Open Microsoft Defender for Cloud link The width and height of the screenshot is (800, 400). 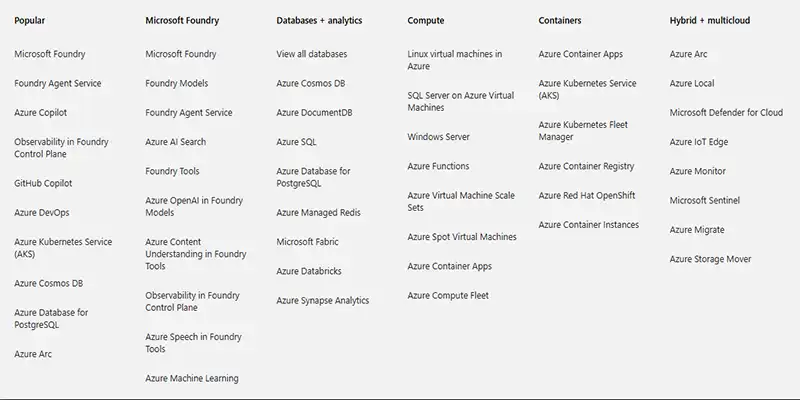tap(726, 113)
